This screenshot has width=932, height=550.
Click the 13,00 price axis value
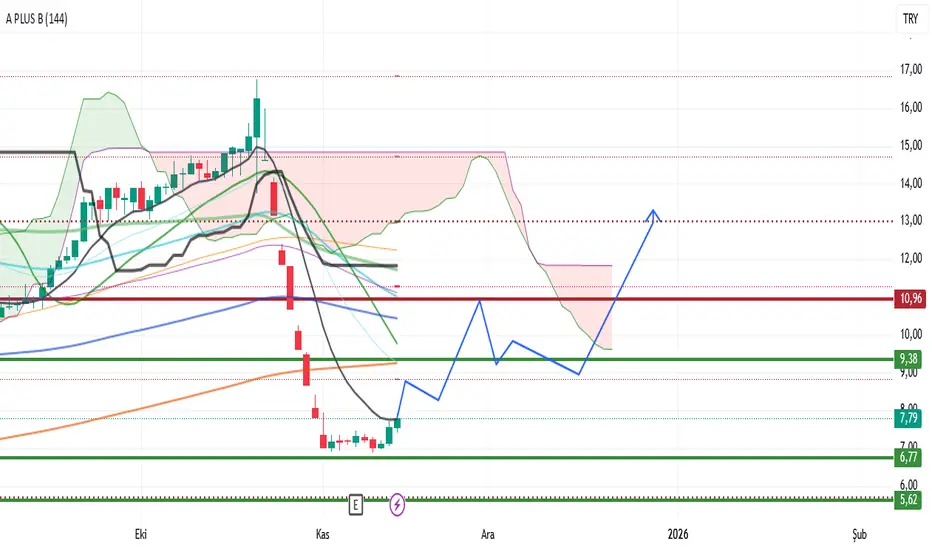coord(911,221)
